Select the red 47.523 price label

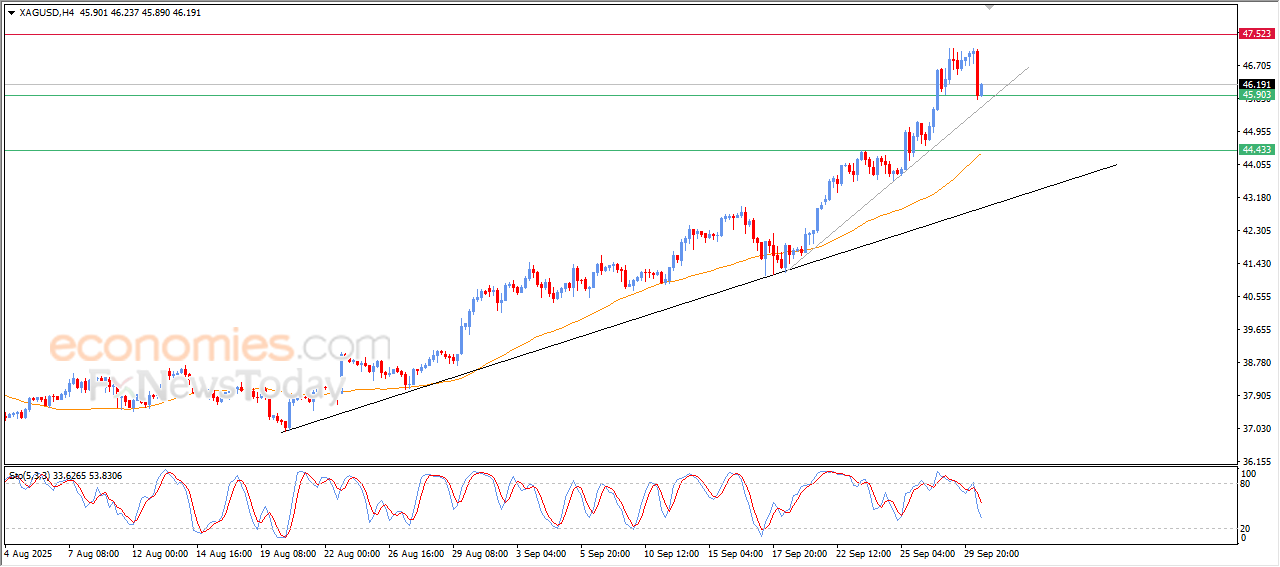coord(1256,34)
